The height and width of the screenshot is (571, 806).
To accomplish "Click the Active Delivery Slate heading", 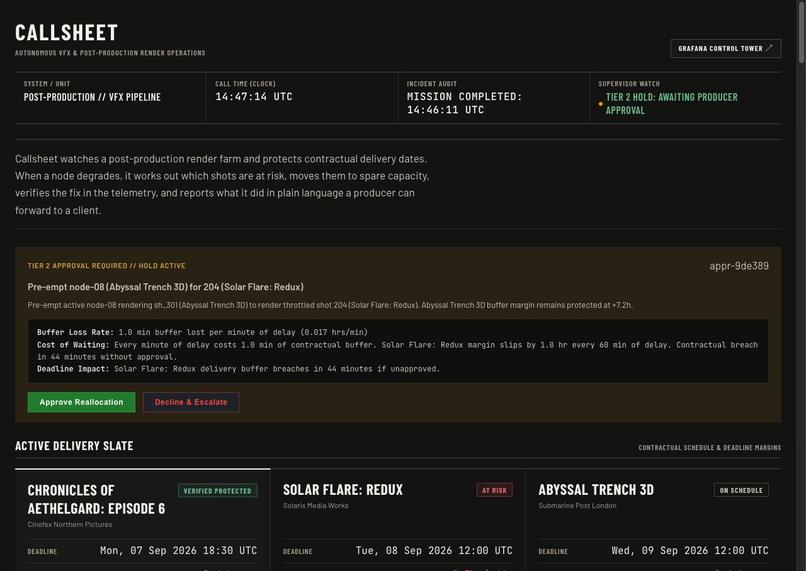I will point(74,446).
